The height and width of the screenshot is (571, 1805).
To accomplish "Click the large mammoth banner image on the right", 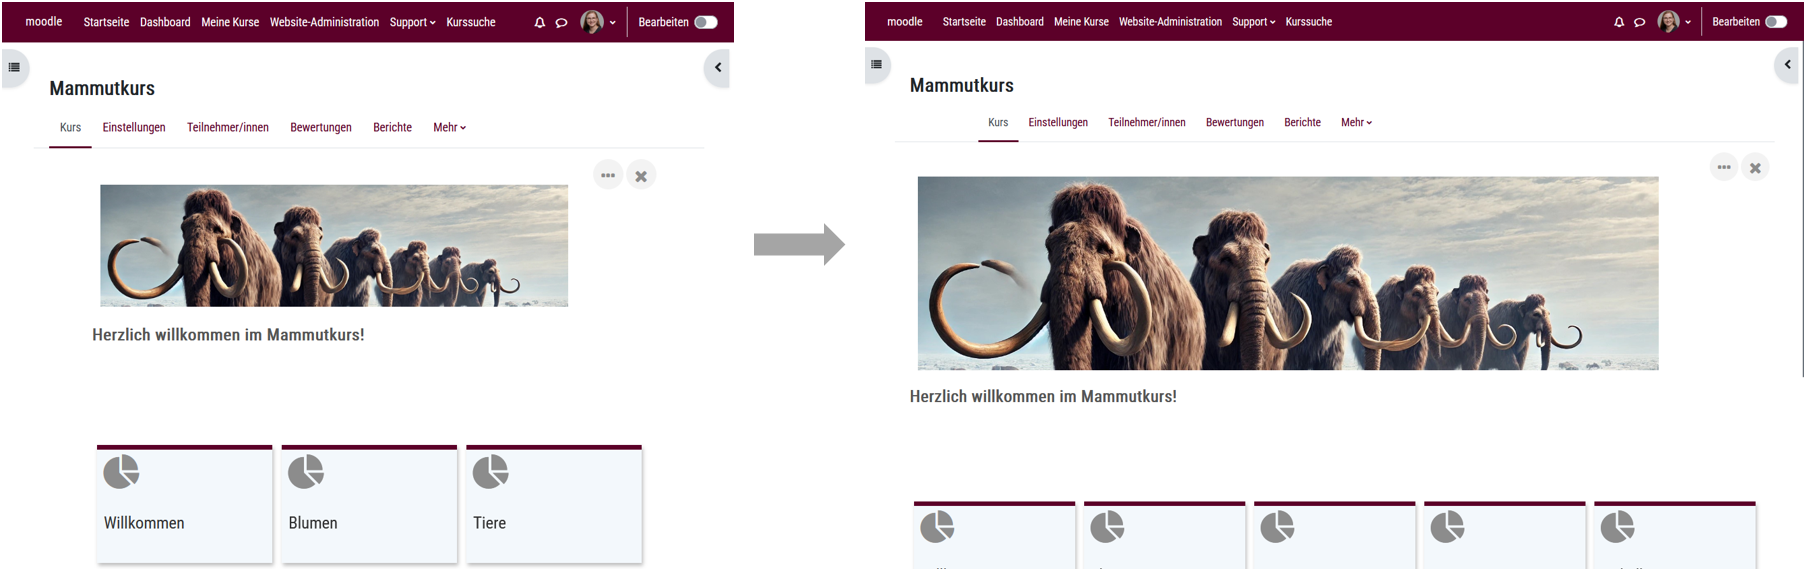I will [x=1287, y=273].
